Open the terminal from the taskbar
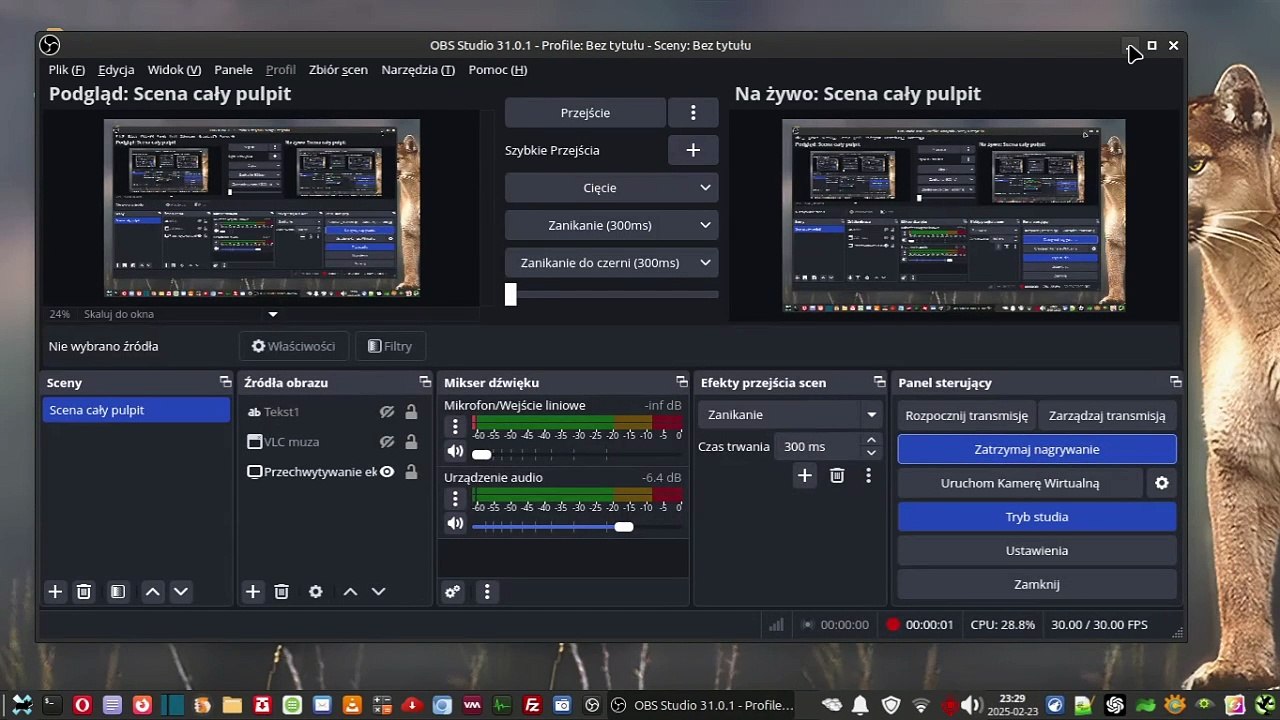This screenshot has height=720, width=1280. [x=52, y=705]
